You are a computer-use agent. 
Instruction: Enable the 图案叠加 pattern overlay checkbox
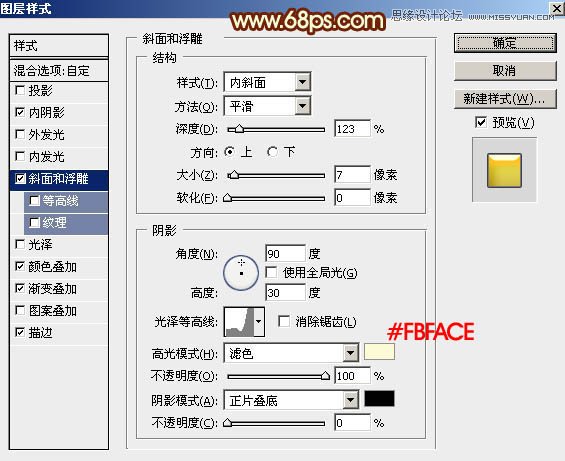pyautogui.click(x=20, y=311)
